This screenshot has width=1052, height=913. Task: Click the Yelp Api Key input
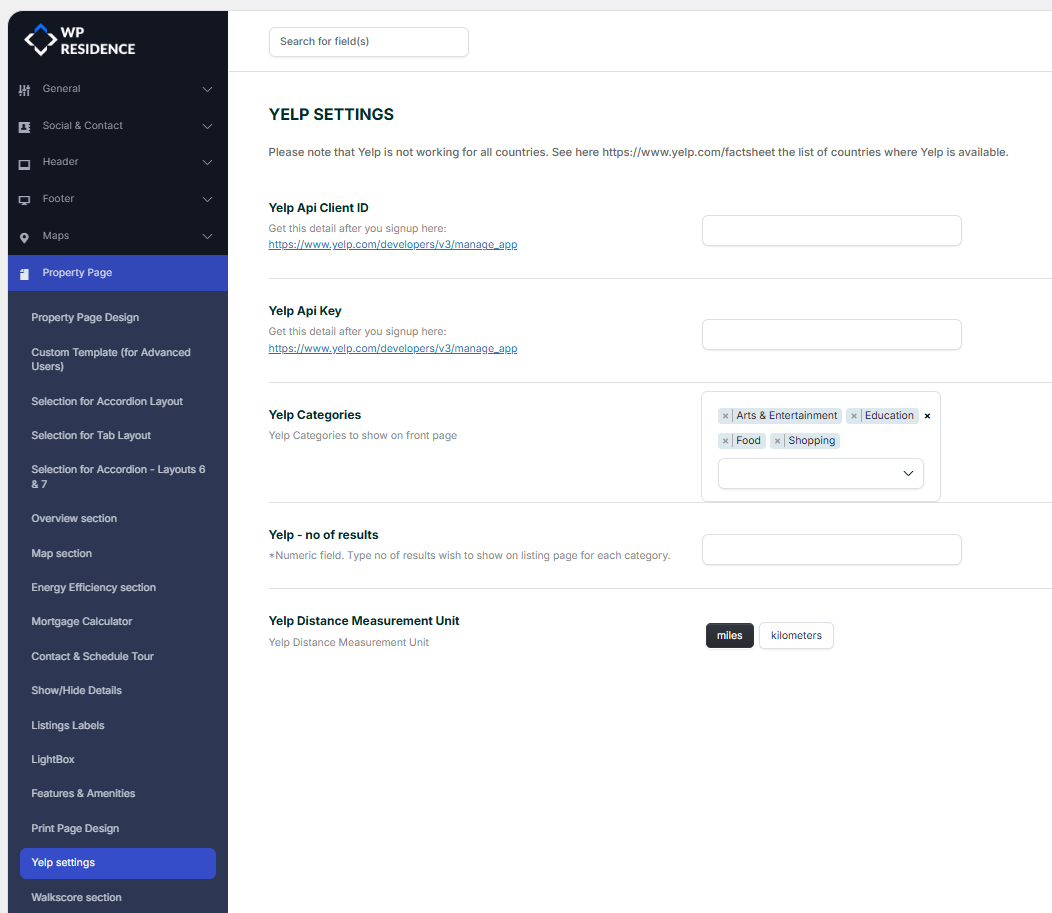coord(831,335)
